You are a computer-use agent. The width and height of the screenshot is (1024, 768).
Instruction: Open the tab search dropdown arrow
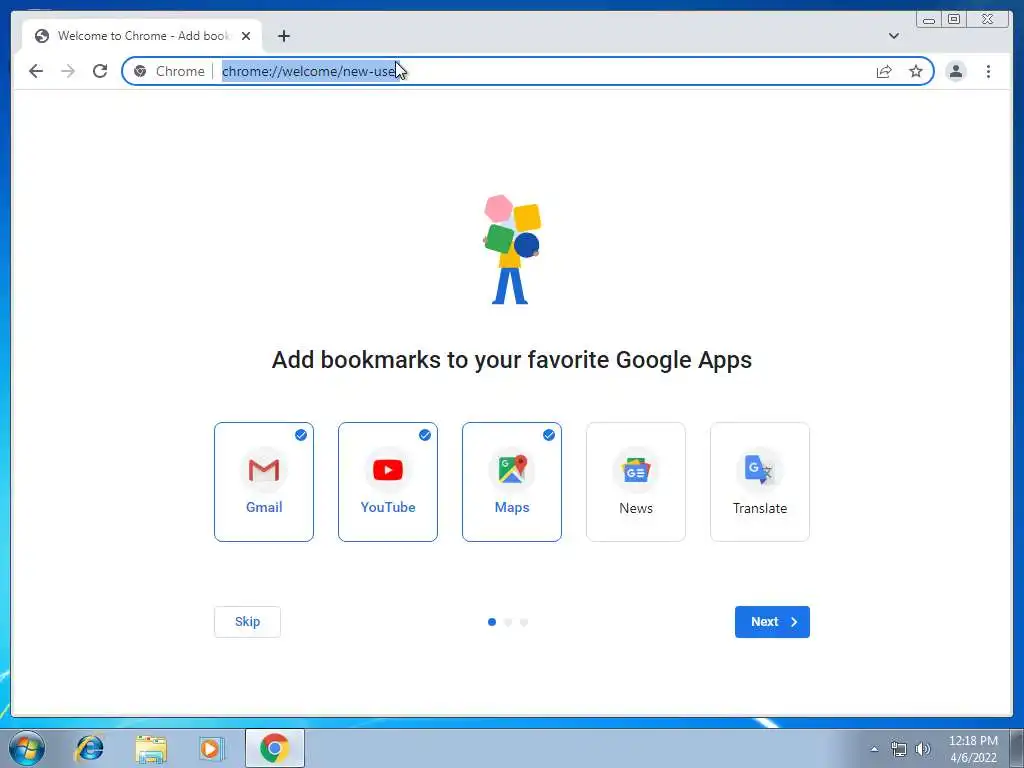893,36
